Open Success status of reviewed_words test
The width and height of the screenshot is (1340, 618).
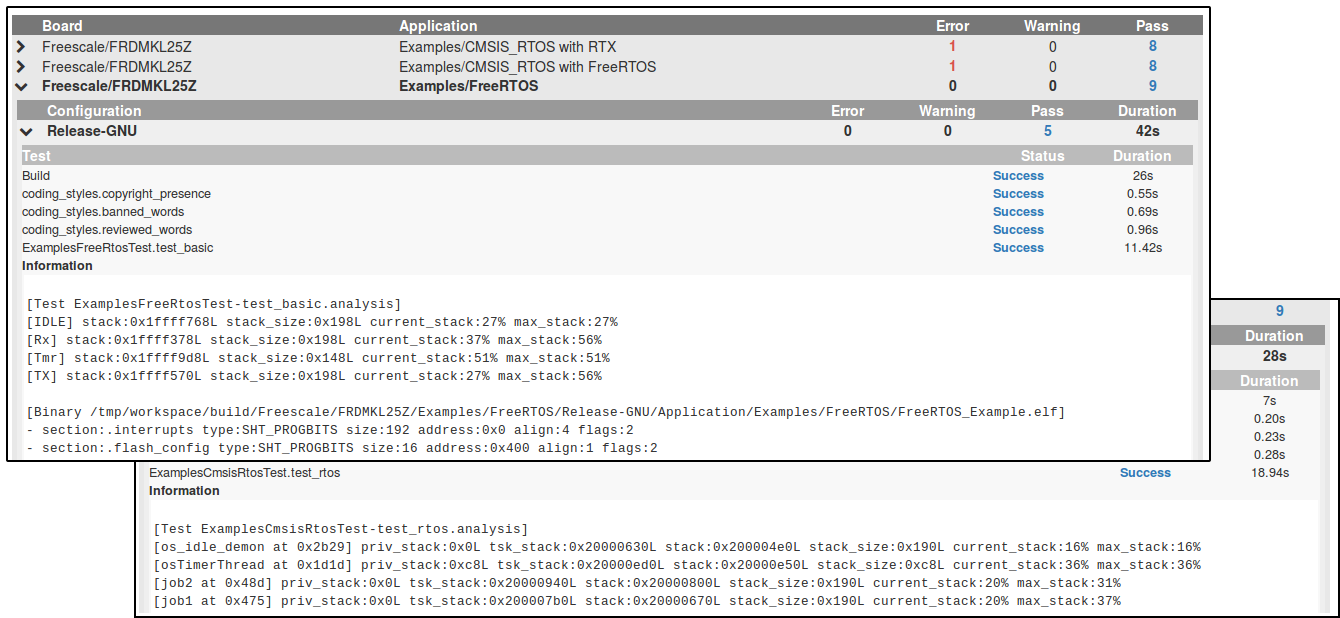[1018, 230]
